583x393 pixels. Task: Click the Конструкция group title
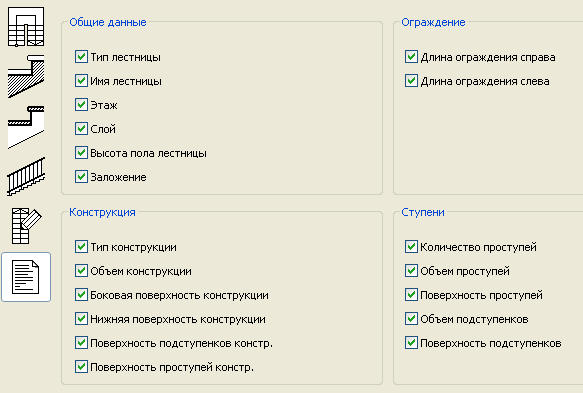(x=102, y=212)
